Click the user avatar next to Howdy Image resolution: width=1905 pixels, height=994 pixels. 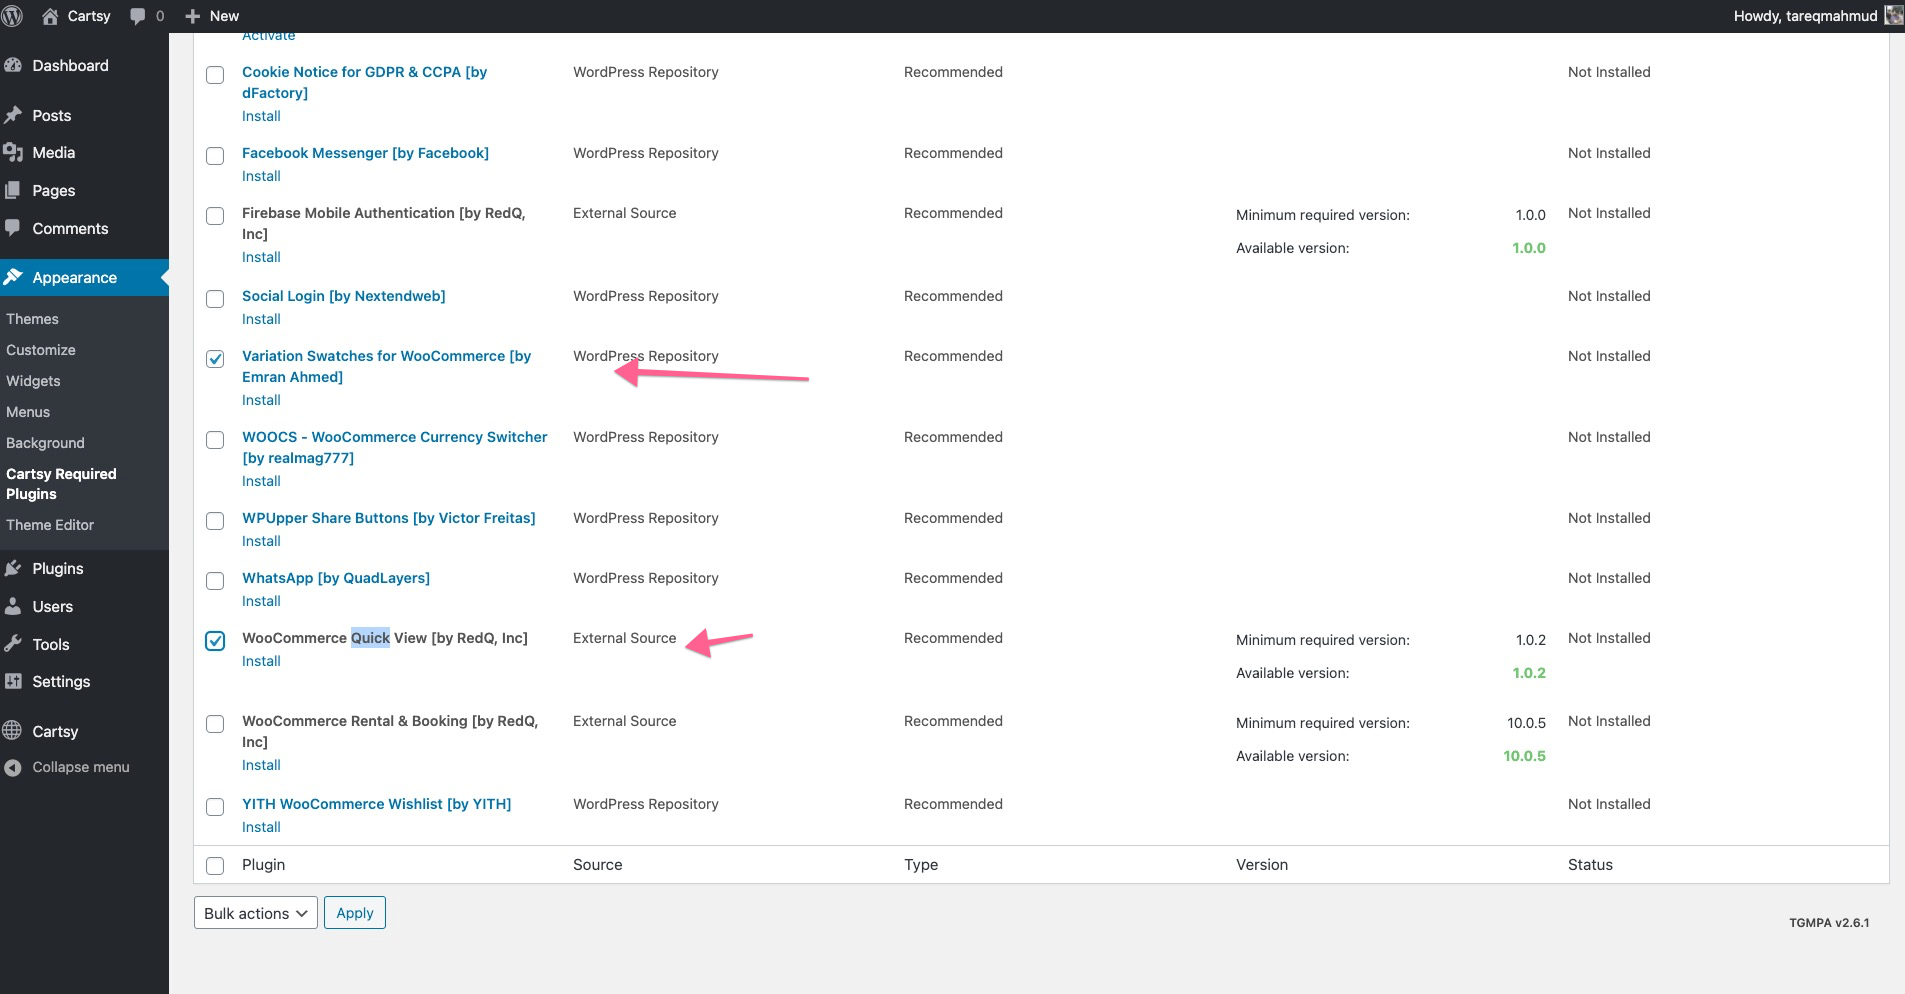(1894, 16)
